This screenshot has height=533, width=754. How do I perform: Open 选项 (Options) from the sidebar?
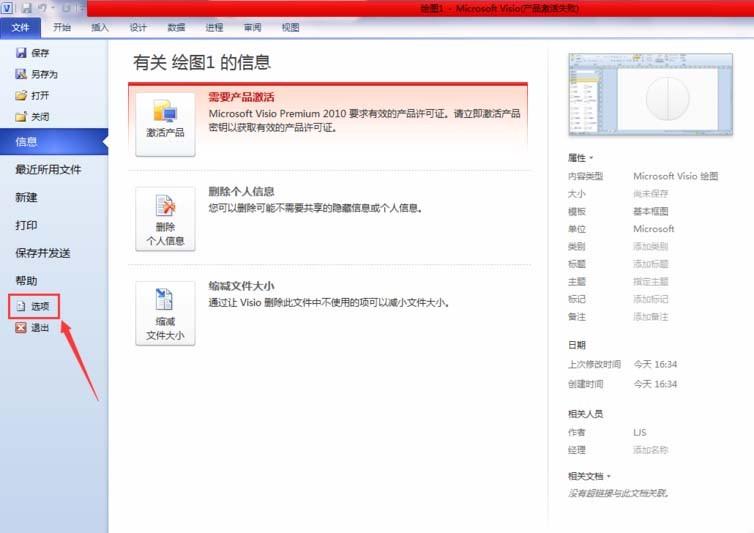pyautogui.click(x=34, y=306)
